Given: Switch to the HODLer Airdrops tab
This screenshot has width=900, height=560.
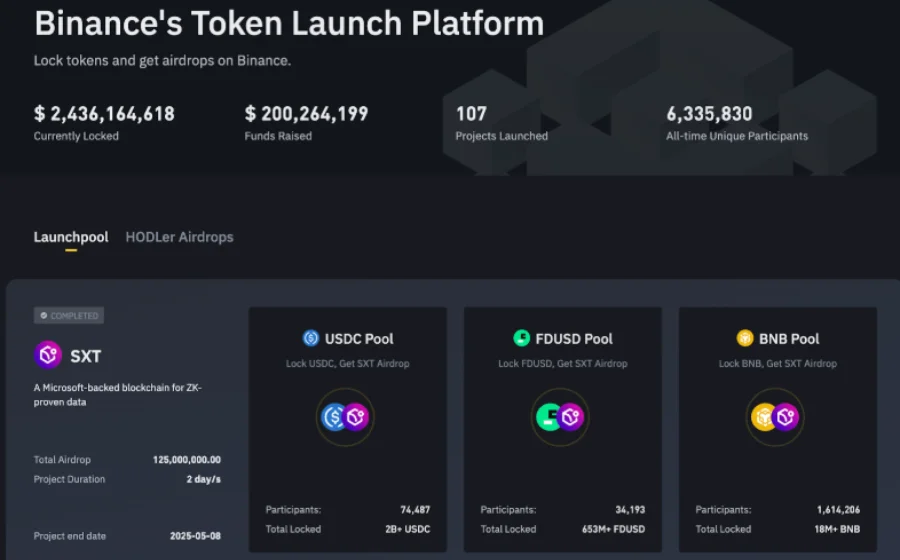Looking at the screenshot, I should click(x=180, y=237).
